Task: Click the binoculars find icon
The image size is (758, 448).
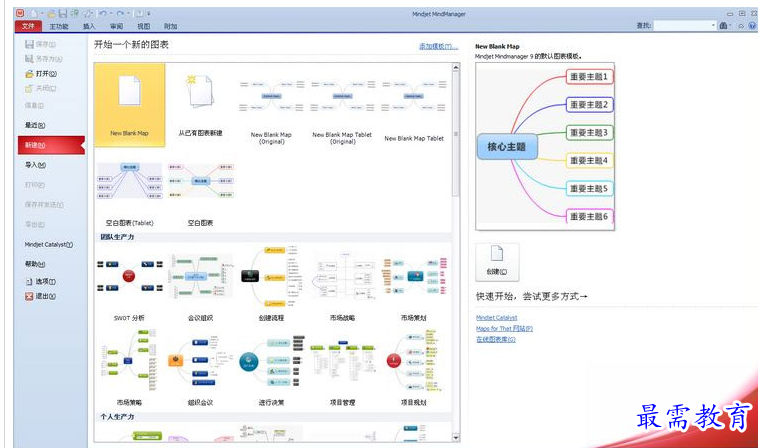Action: pos(723,26)
